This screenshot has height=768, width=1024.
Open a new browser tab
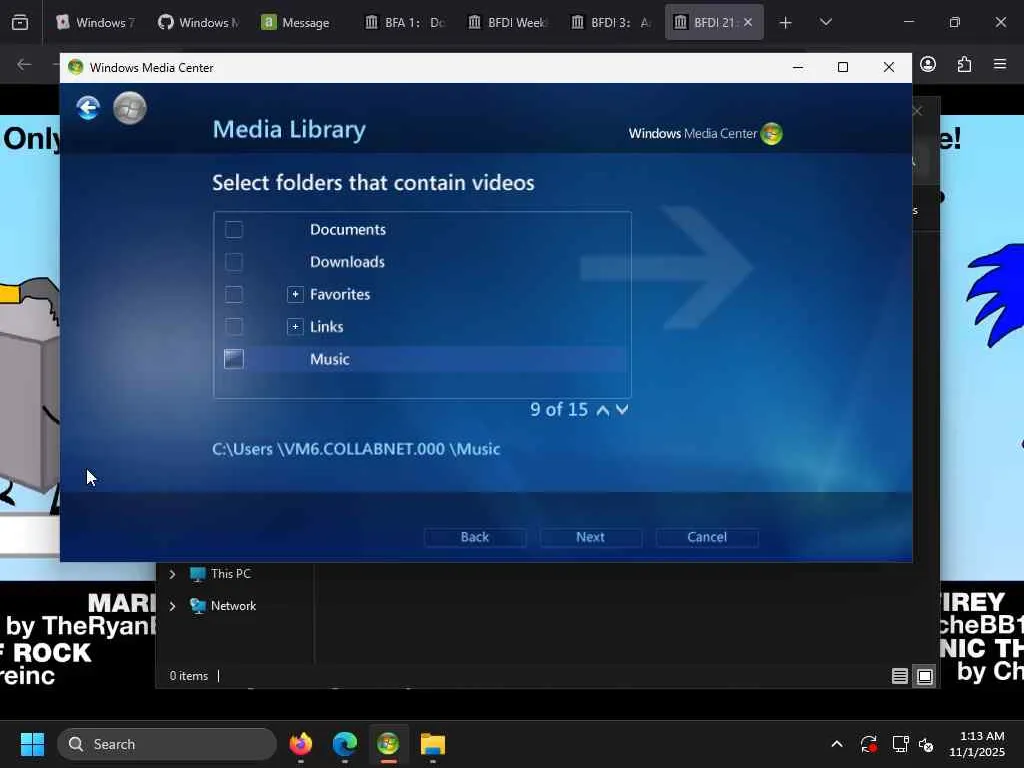786,23
